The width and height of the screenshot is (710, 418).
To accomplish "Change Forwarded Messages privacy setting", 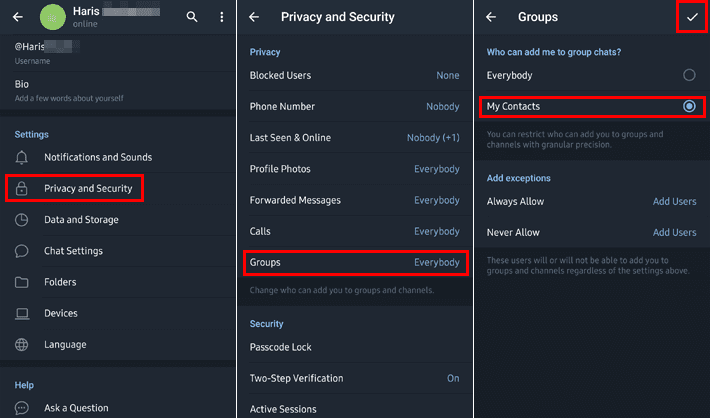I will 355,200.
